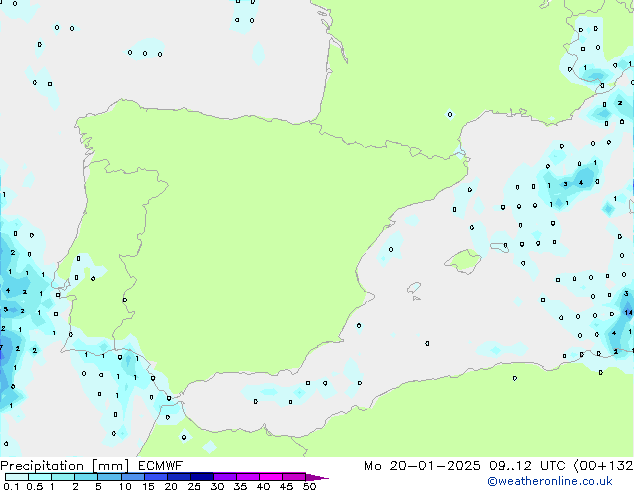Click the Precipitation [mm] title text
Viewport: 634px width, 490px height.
coord(64,466)
